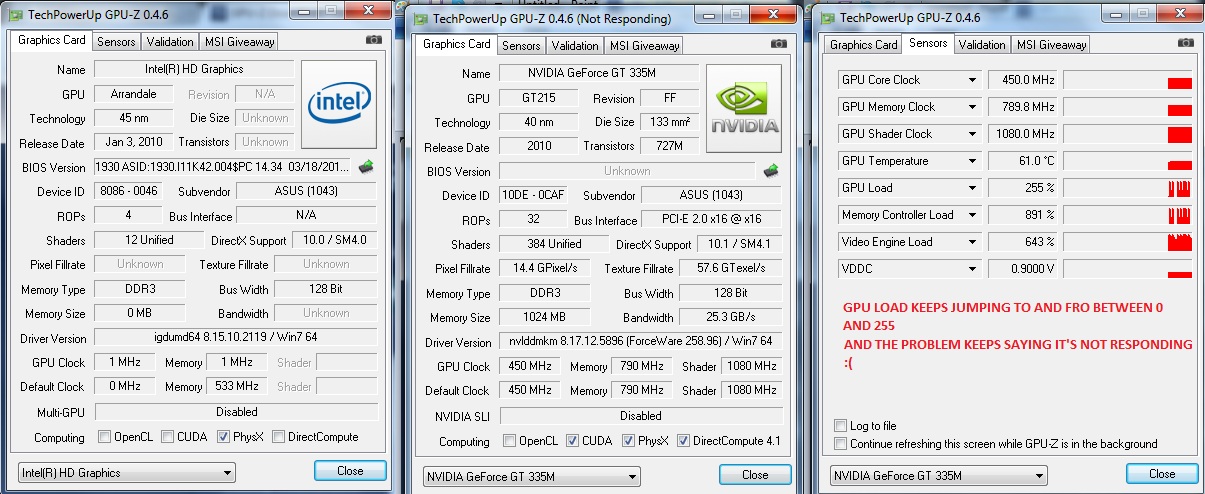Switch to Sensors tab in Intel window

click(x=116, y=42)
